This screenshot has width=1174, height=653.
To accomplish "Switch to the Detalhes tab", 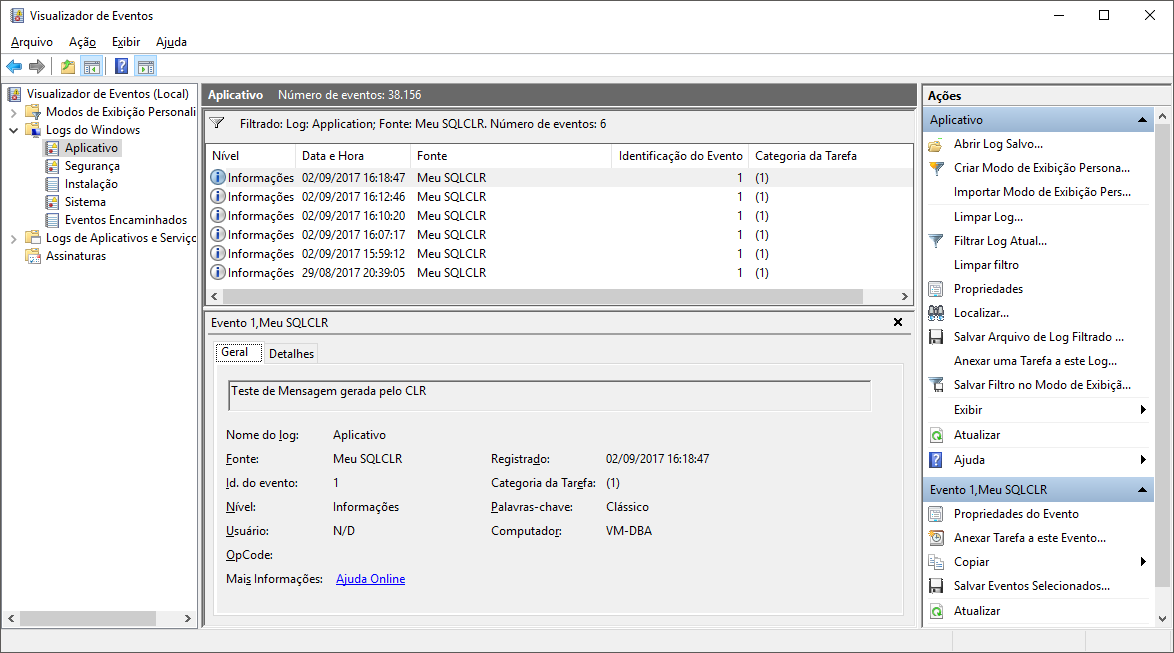I will [x=291, y=353].
